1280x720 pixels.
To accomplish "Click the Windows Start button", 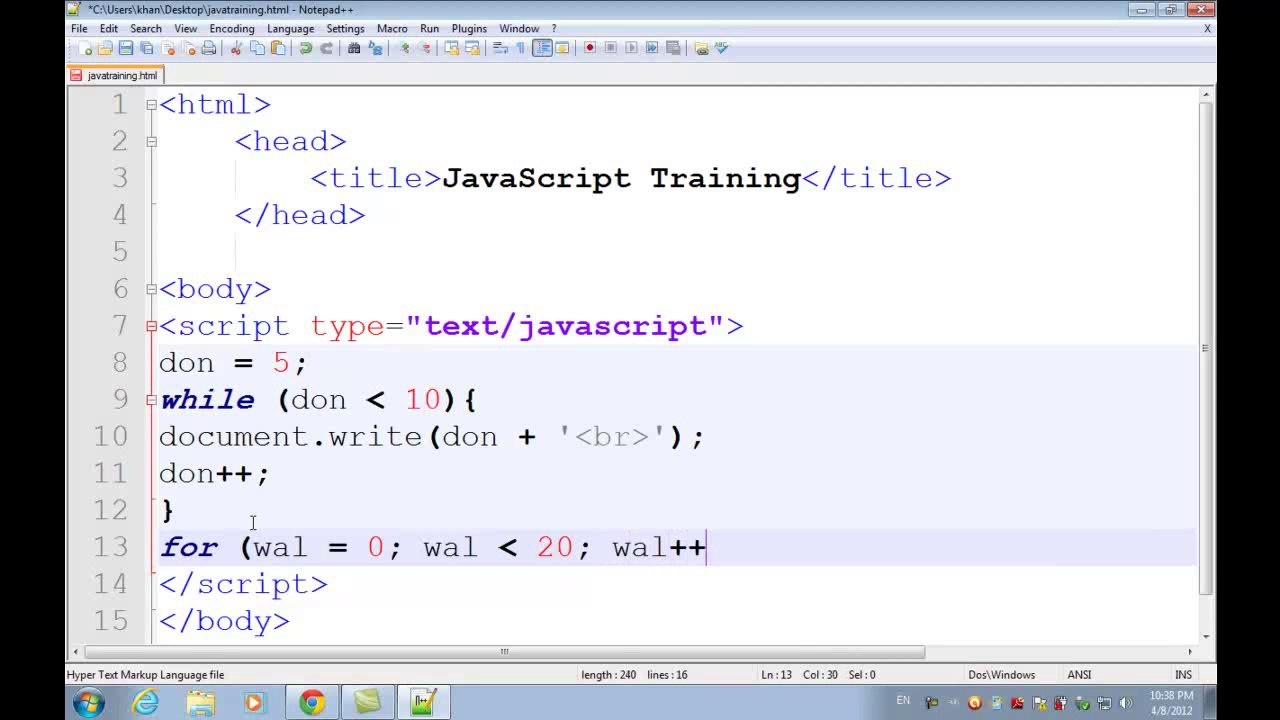I will (x=88, y=703).
